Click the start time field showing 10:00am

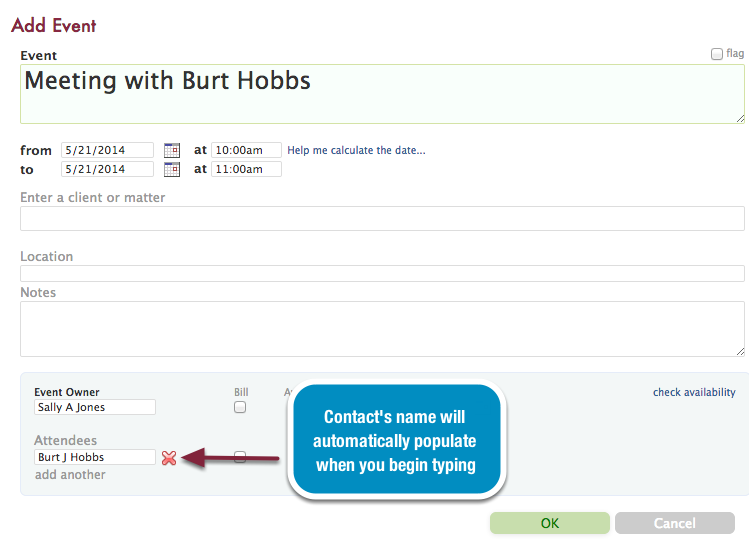pos(246,150)
